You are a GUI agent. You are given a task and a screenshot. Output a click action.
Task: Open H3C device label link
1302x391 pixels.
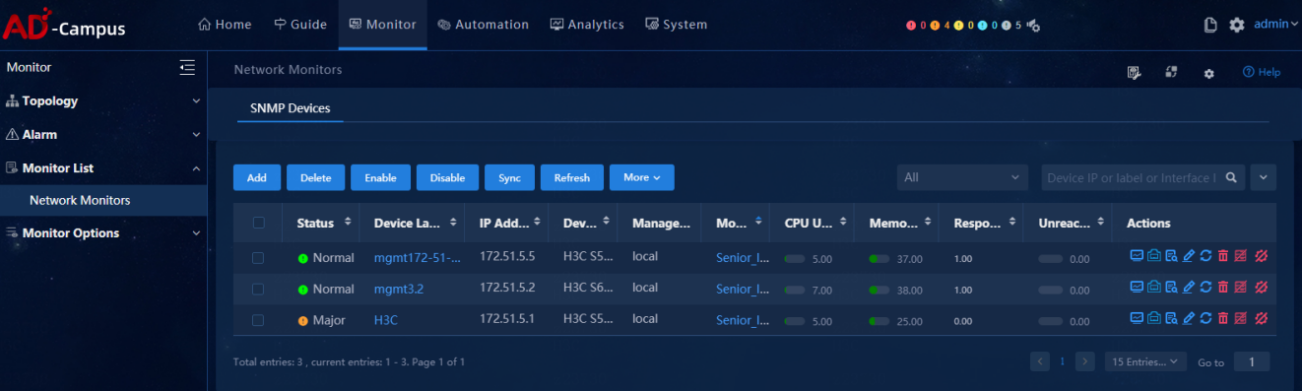386,320
